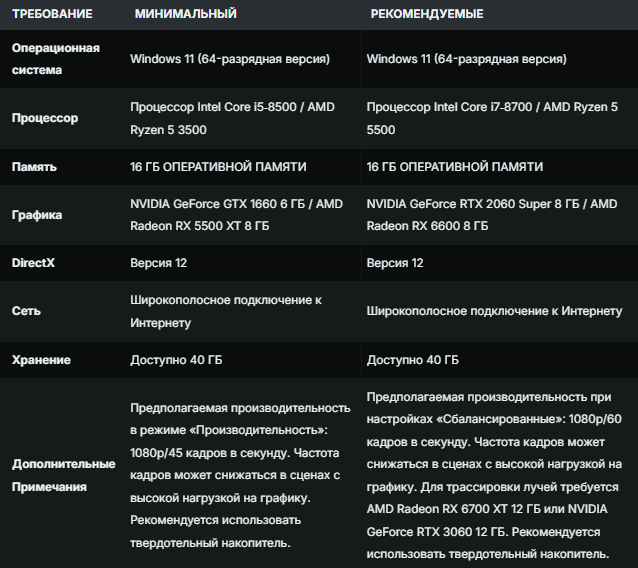Select the Память row label
Image resolution: width=638 pixels, height=568 pixels.
pos(34,167)
